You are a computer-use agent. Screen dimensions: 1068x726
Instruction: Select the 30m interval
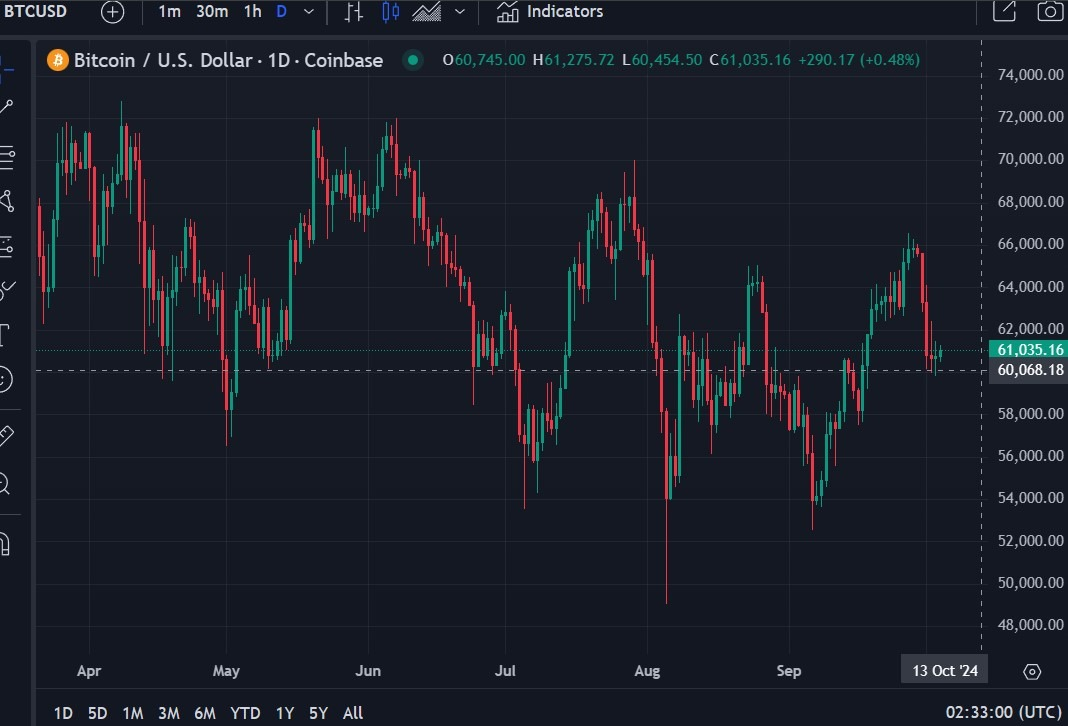coord(212,12)
